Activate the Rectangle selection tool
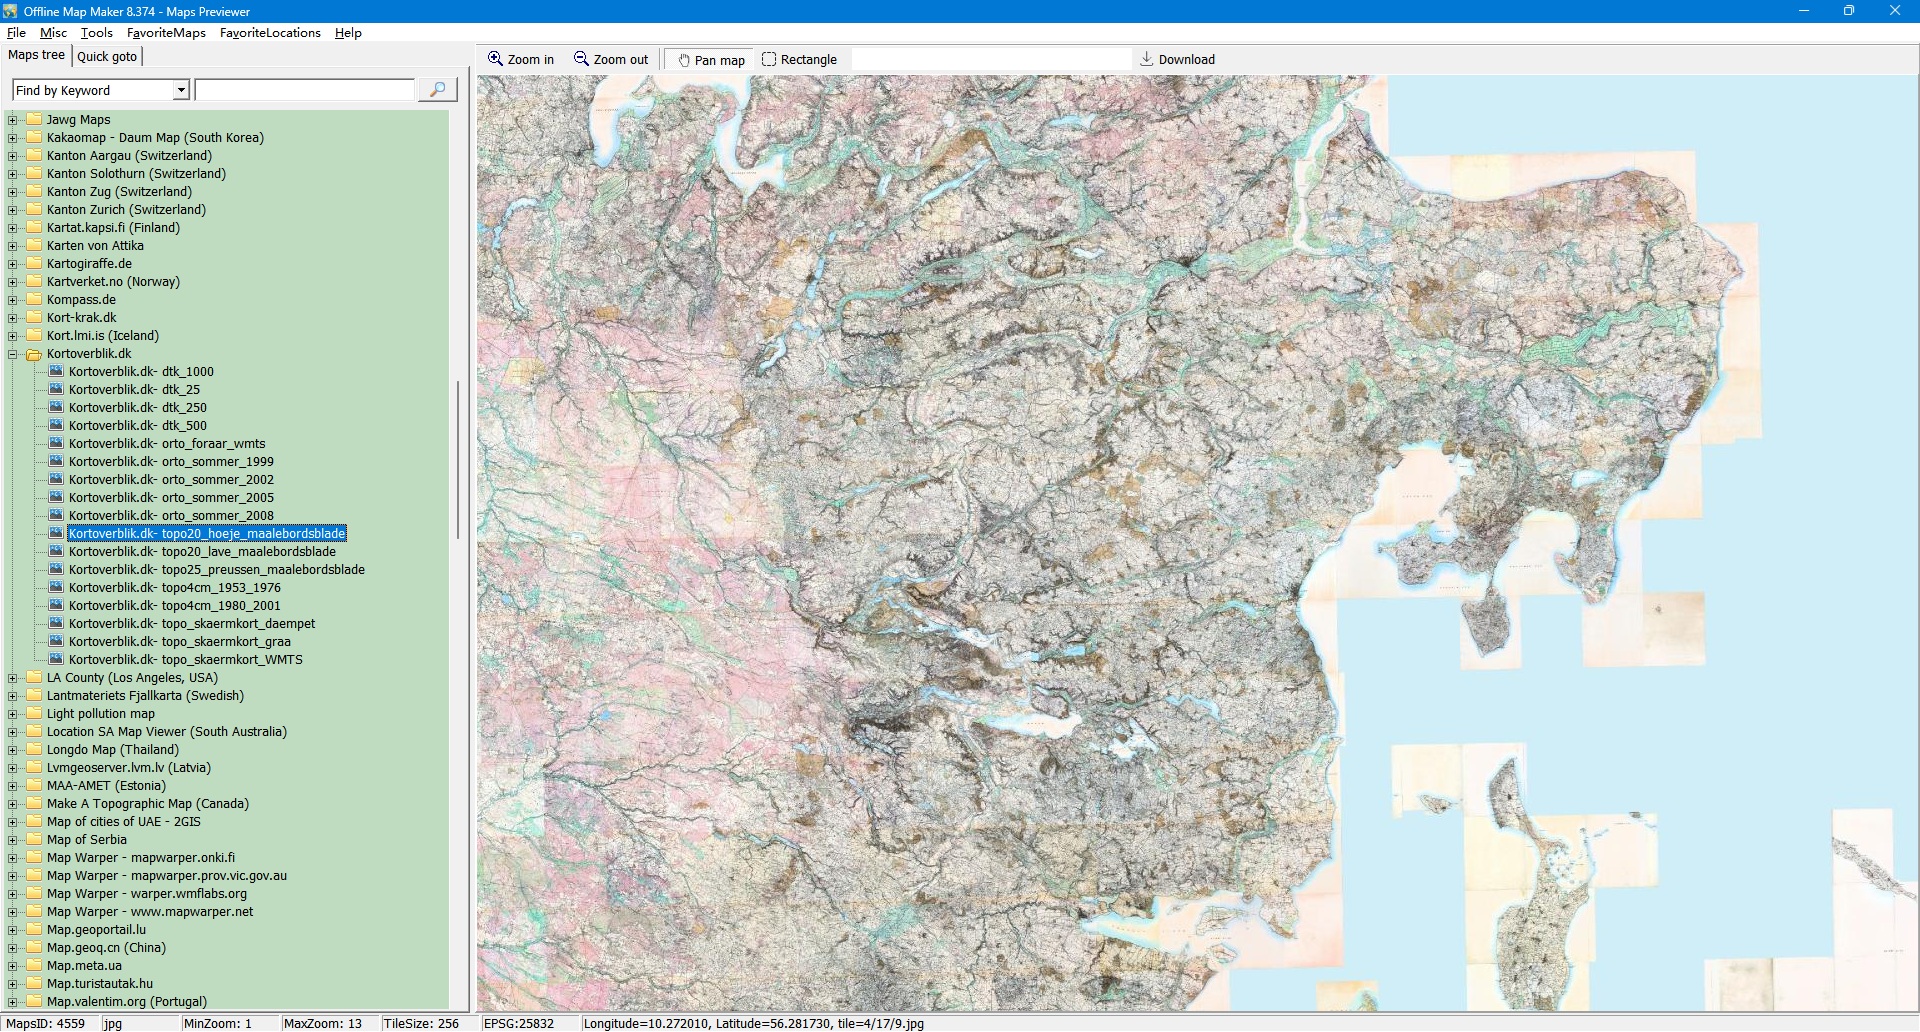This screenshot has width=1920, height=1032. (799, 60)
